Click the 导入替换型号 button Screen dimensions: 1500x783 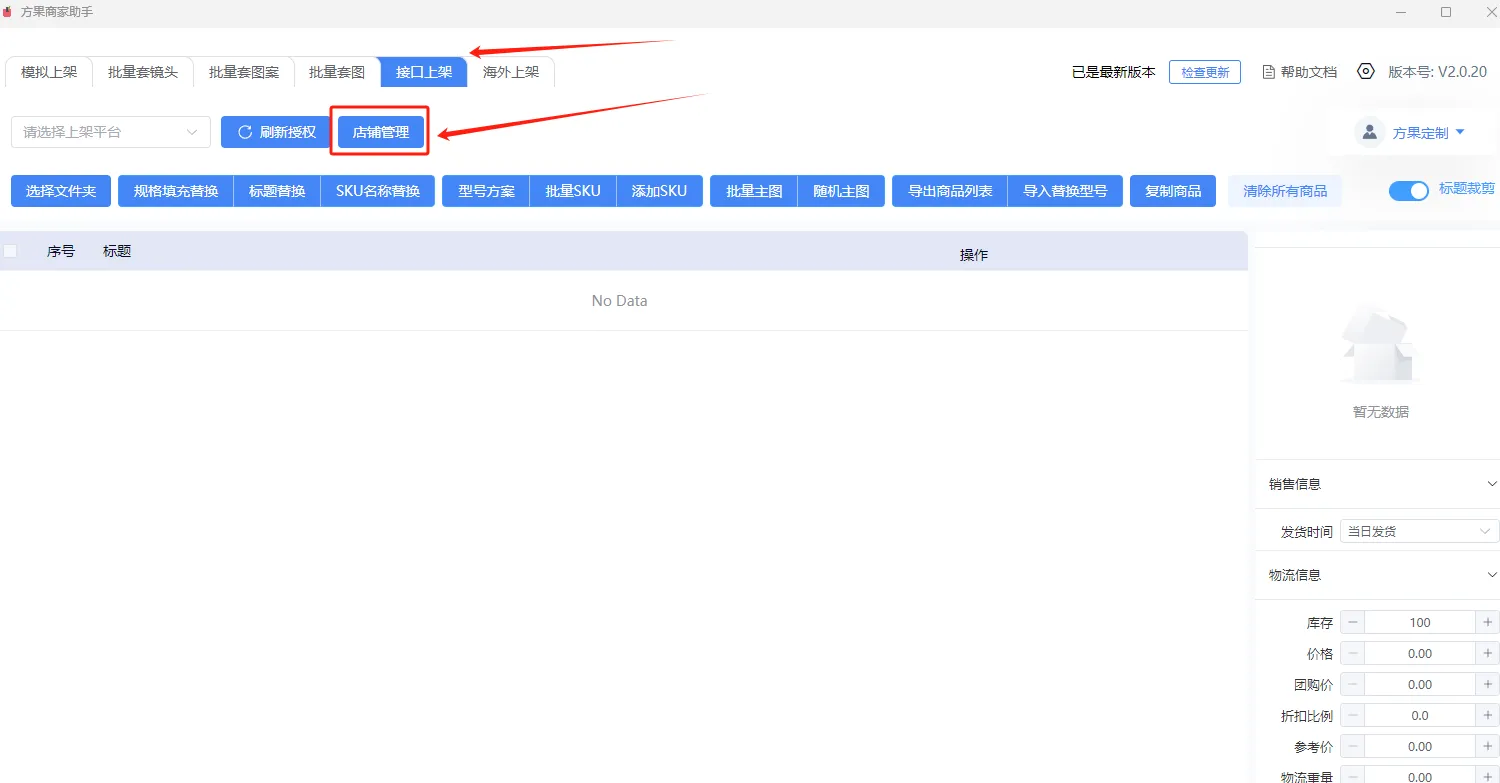tap(1065, 191)
